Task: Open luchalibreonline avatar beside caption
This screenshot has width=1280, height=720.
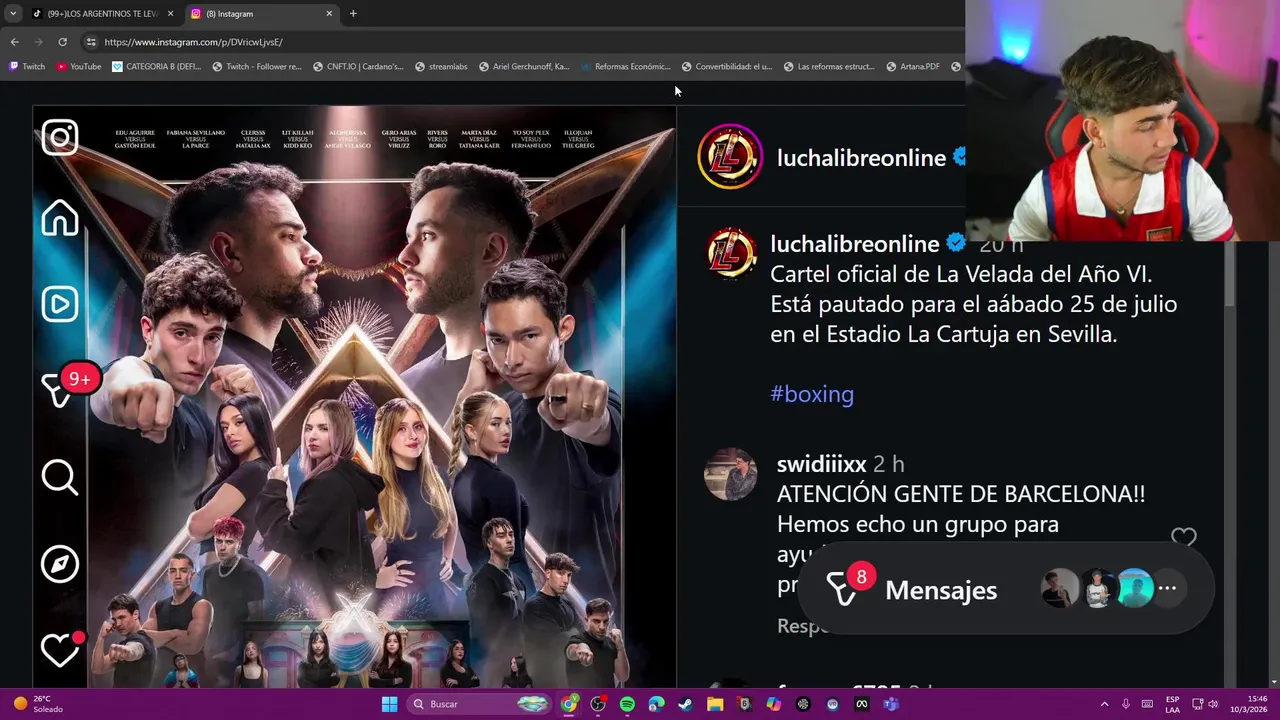Action: [x=732, y=252]
